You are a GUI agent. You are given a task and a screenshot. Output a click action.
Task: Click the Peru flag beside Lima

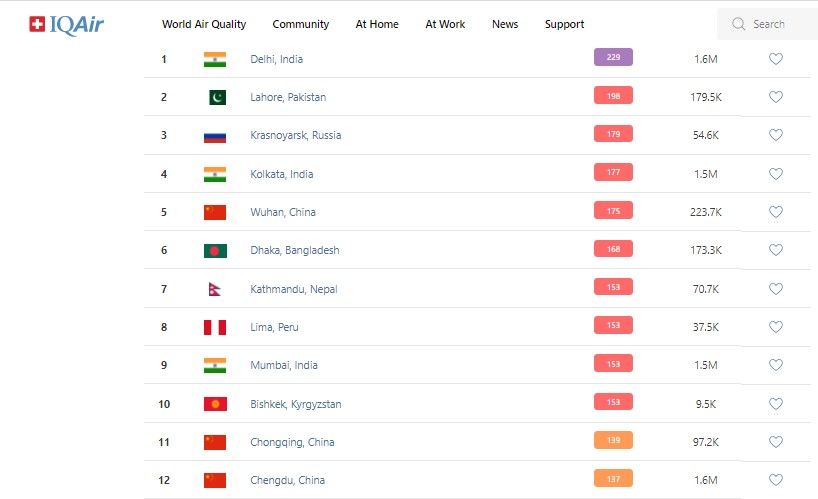(x=215, y=327)
